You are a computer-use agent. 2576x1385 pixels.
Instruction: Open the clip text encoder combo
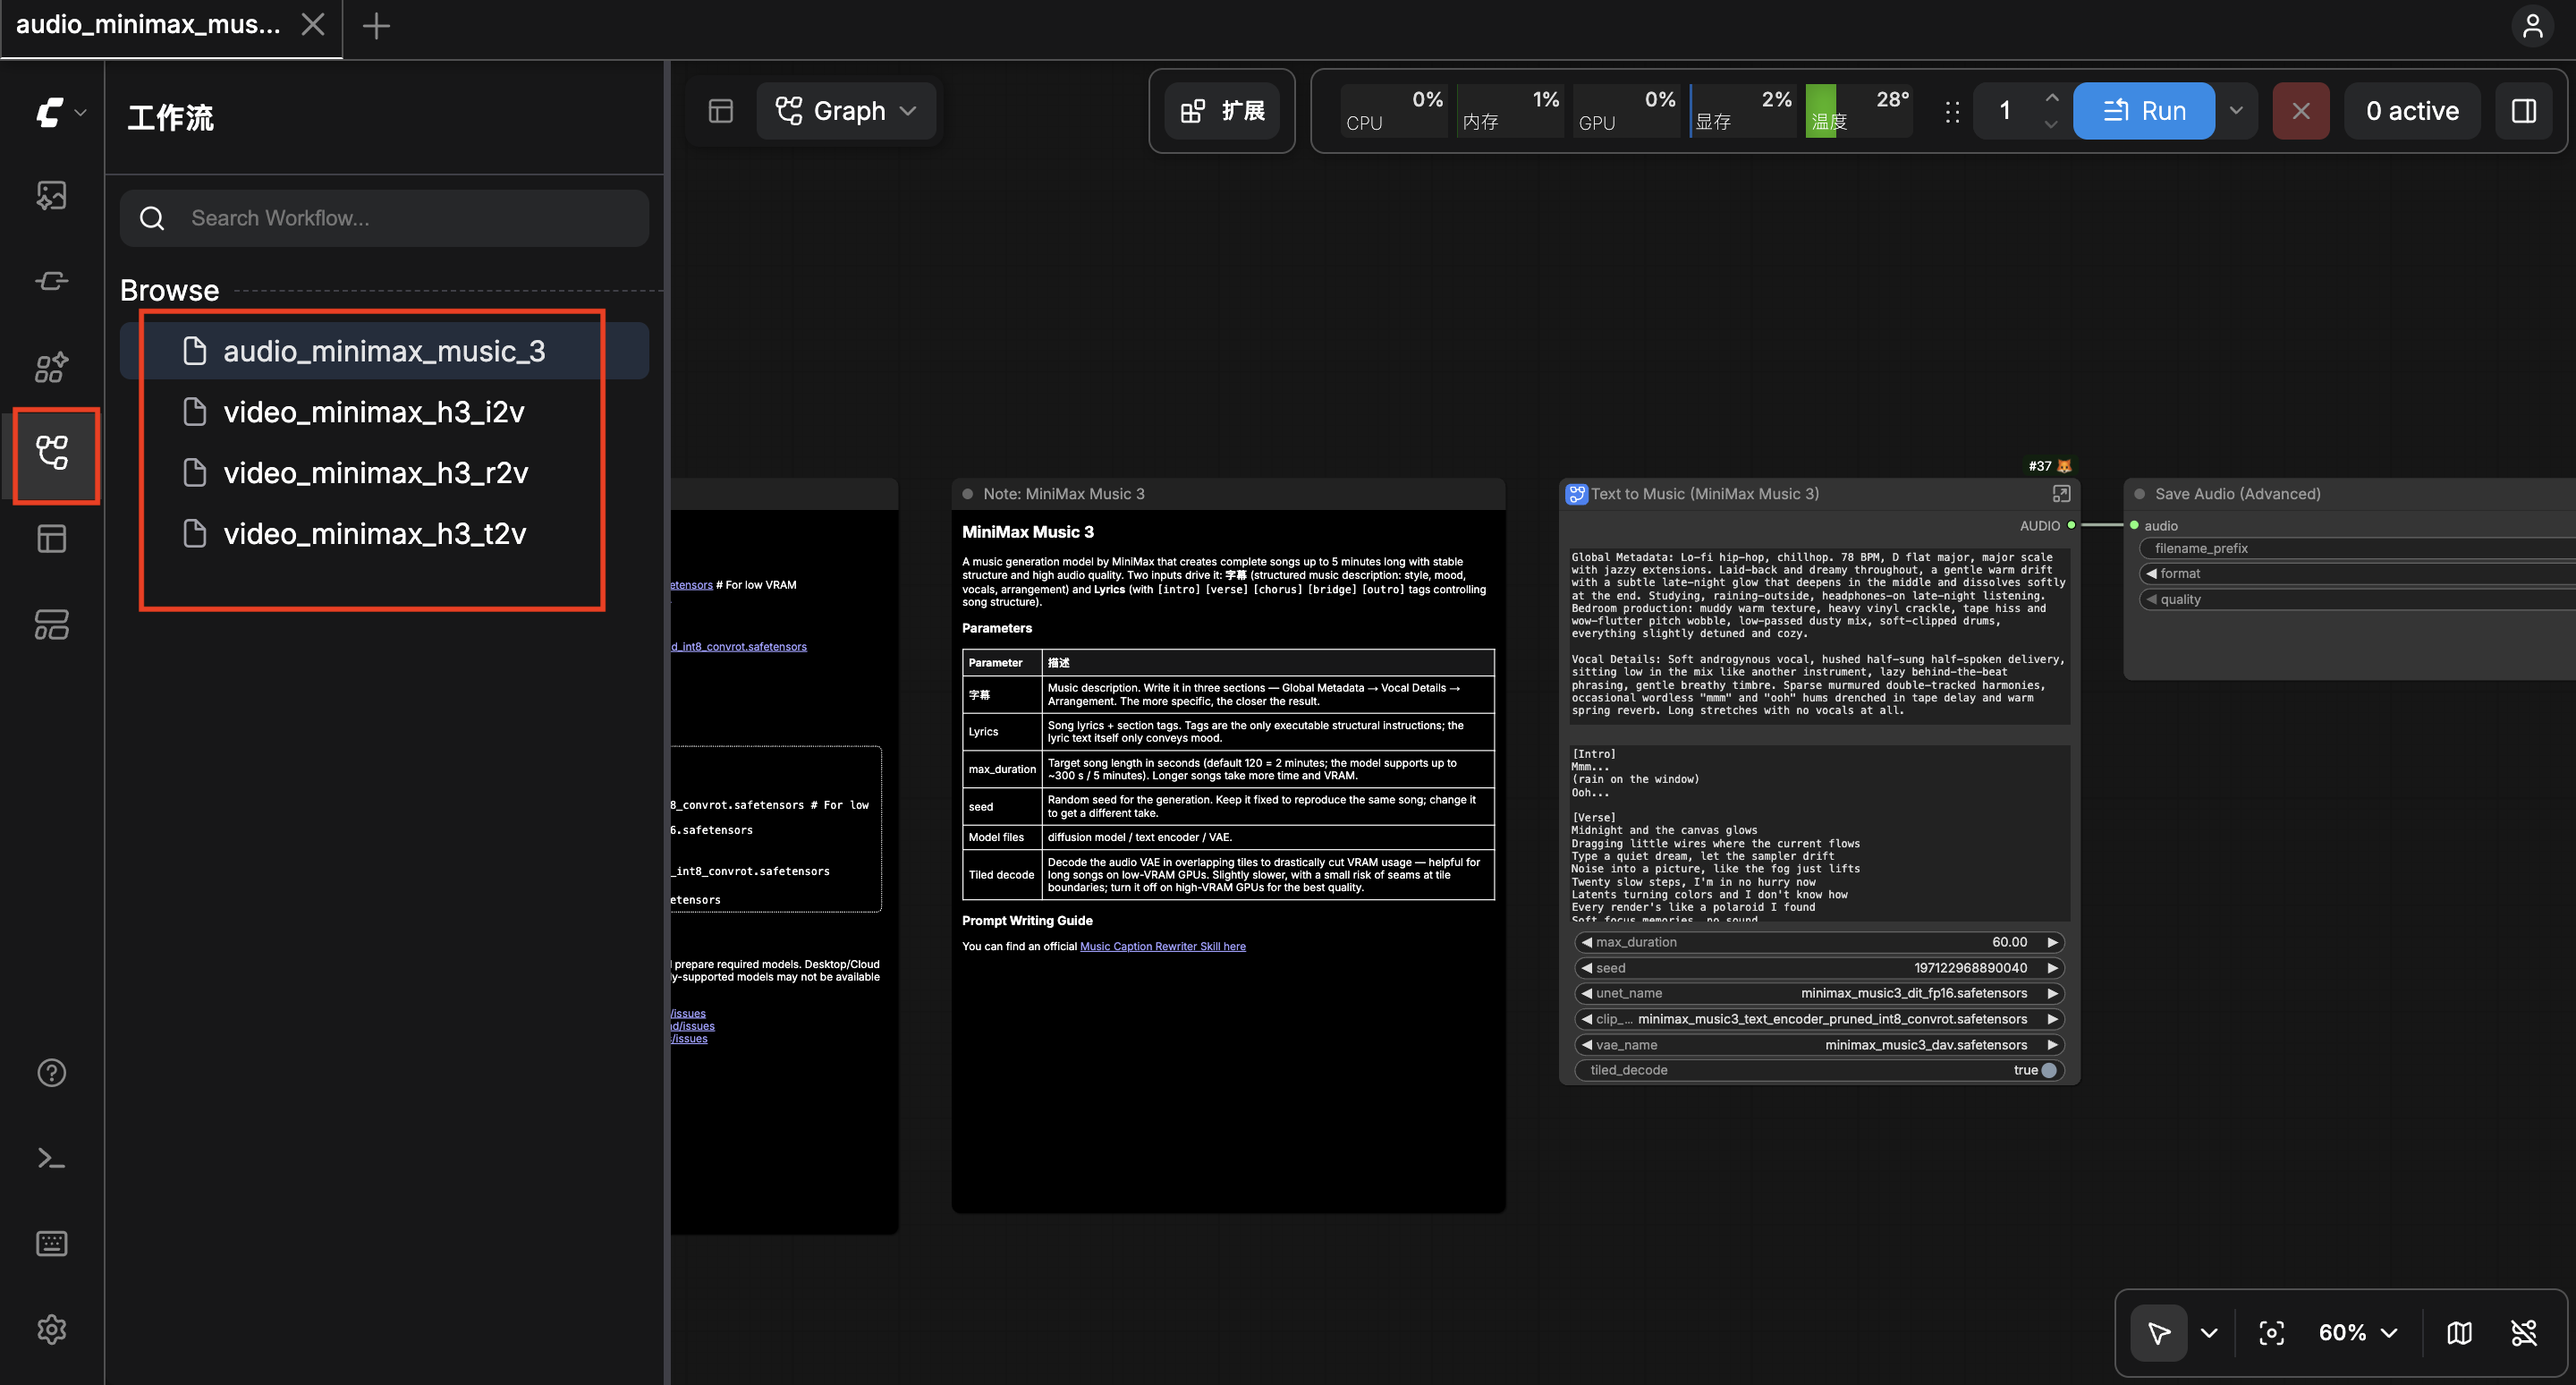coord(1819,1019)
